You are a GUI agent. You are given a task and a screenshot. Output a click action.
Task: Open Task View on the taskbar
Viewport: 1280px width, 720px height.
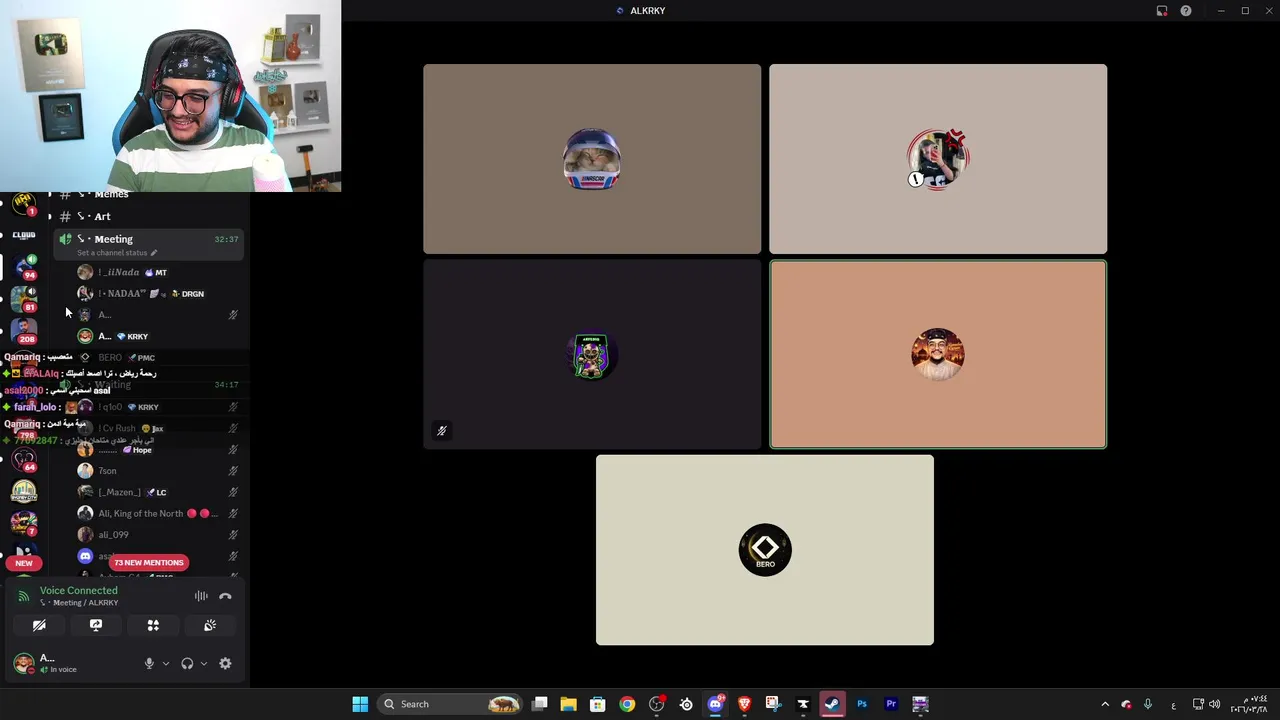tap(540, 704)
